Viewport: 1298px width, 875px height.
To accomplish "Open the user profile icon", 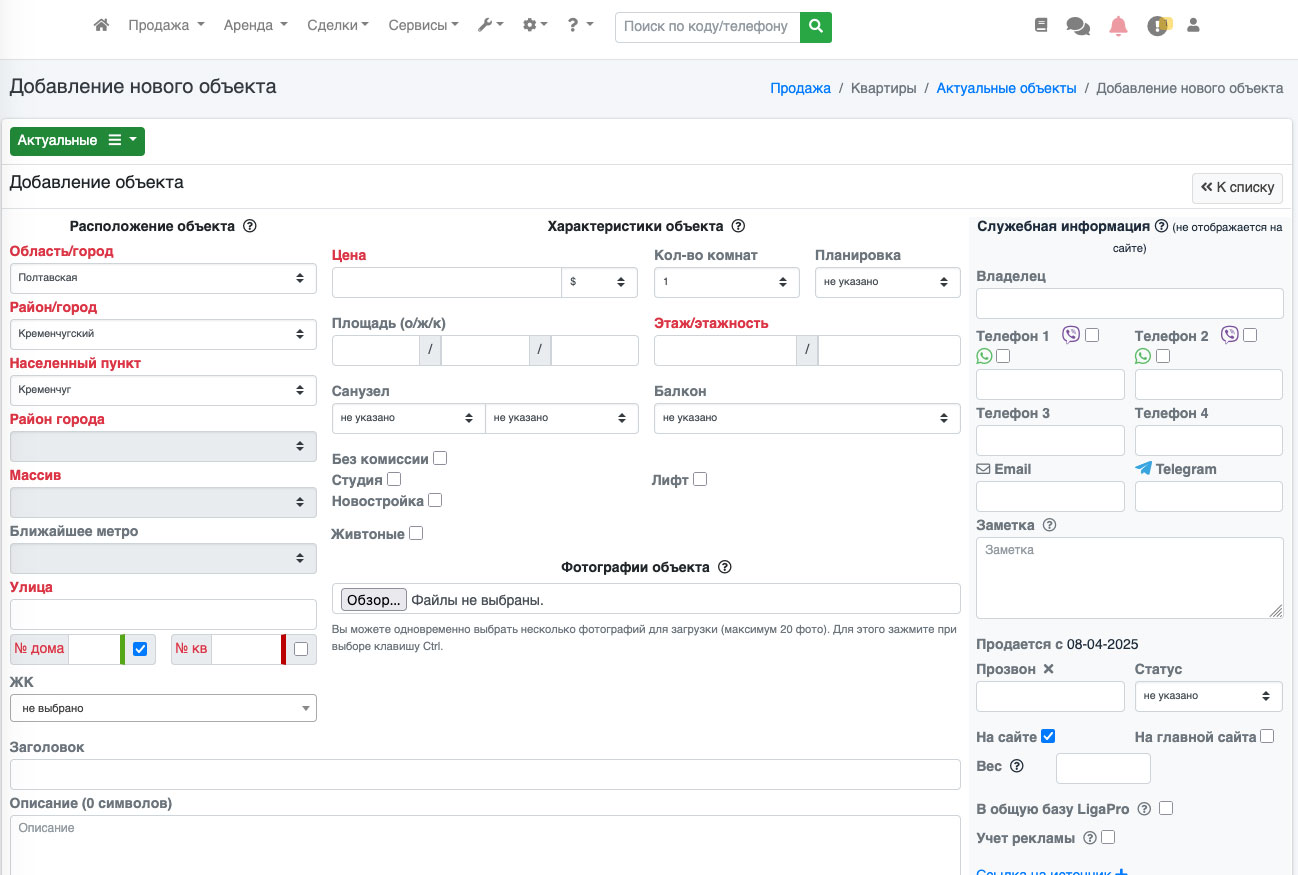I will click(x=1193, y=26).
